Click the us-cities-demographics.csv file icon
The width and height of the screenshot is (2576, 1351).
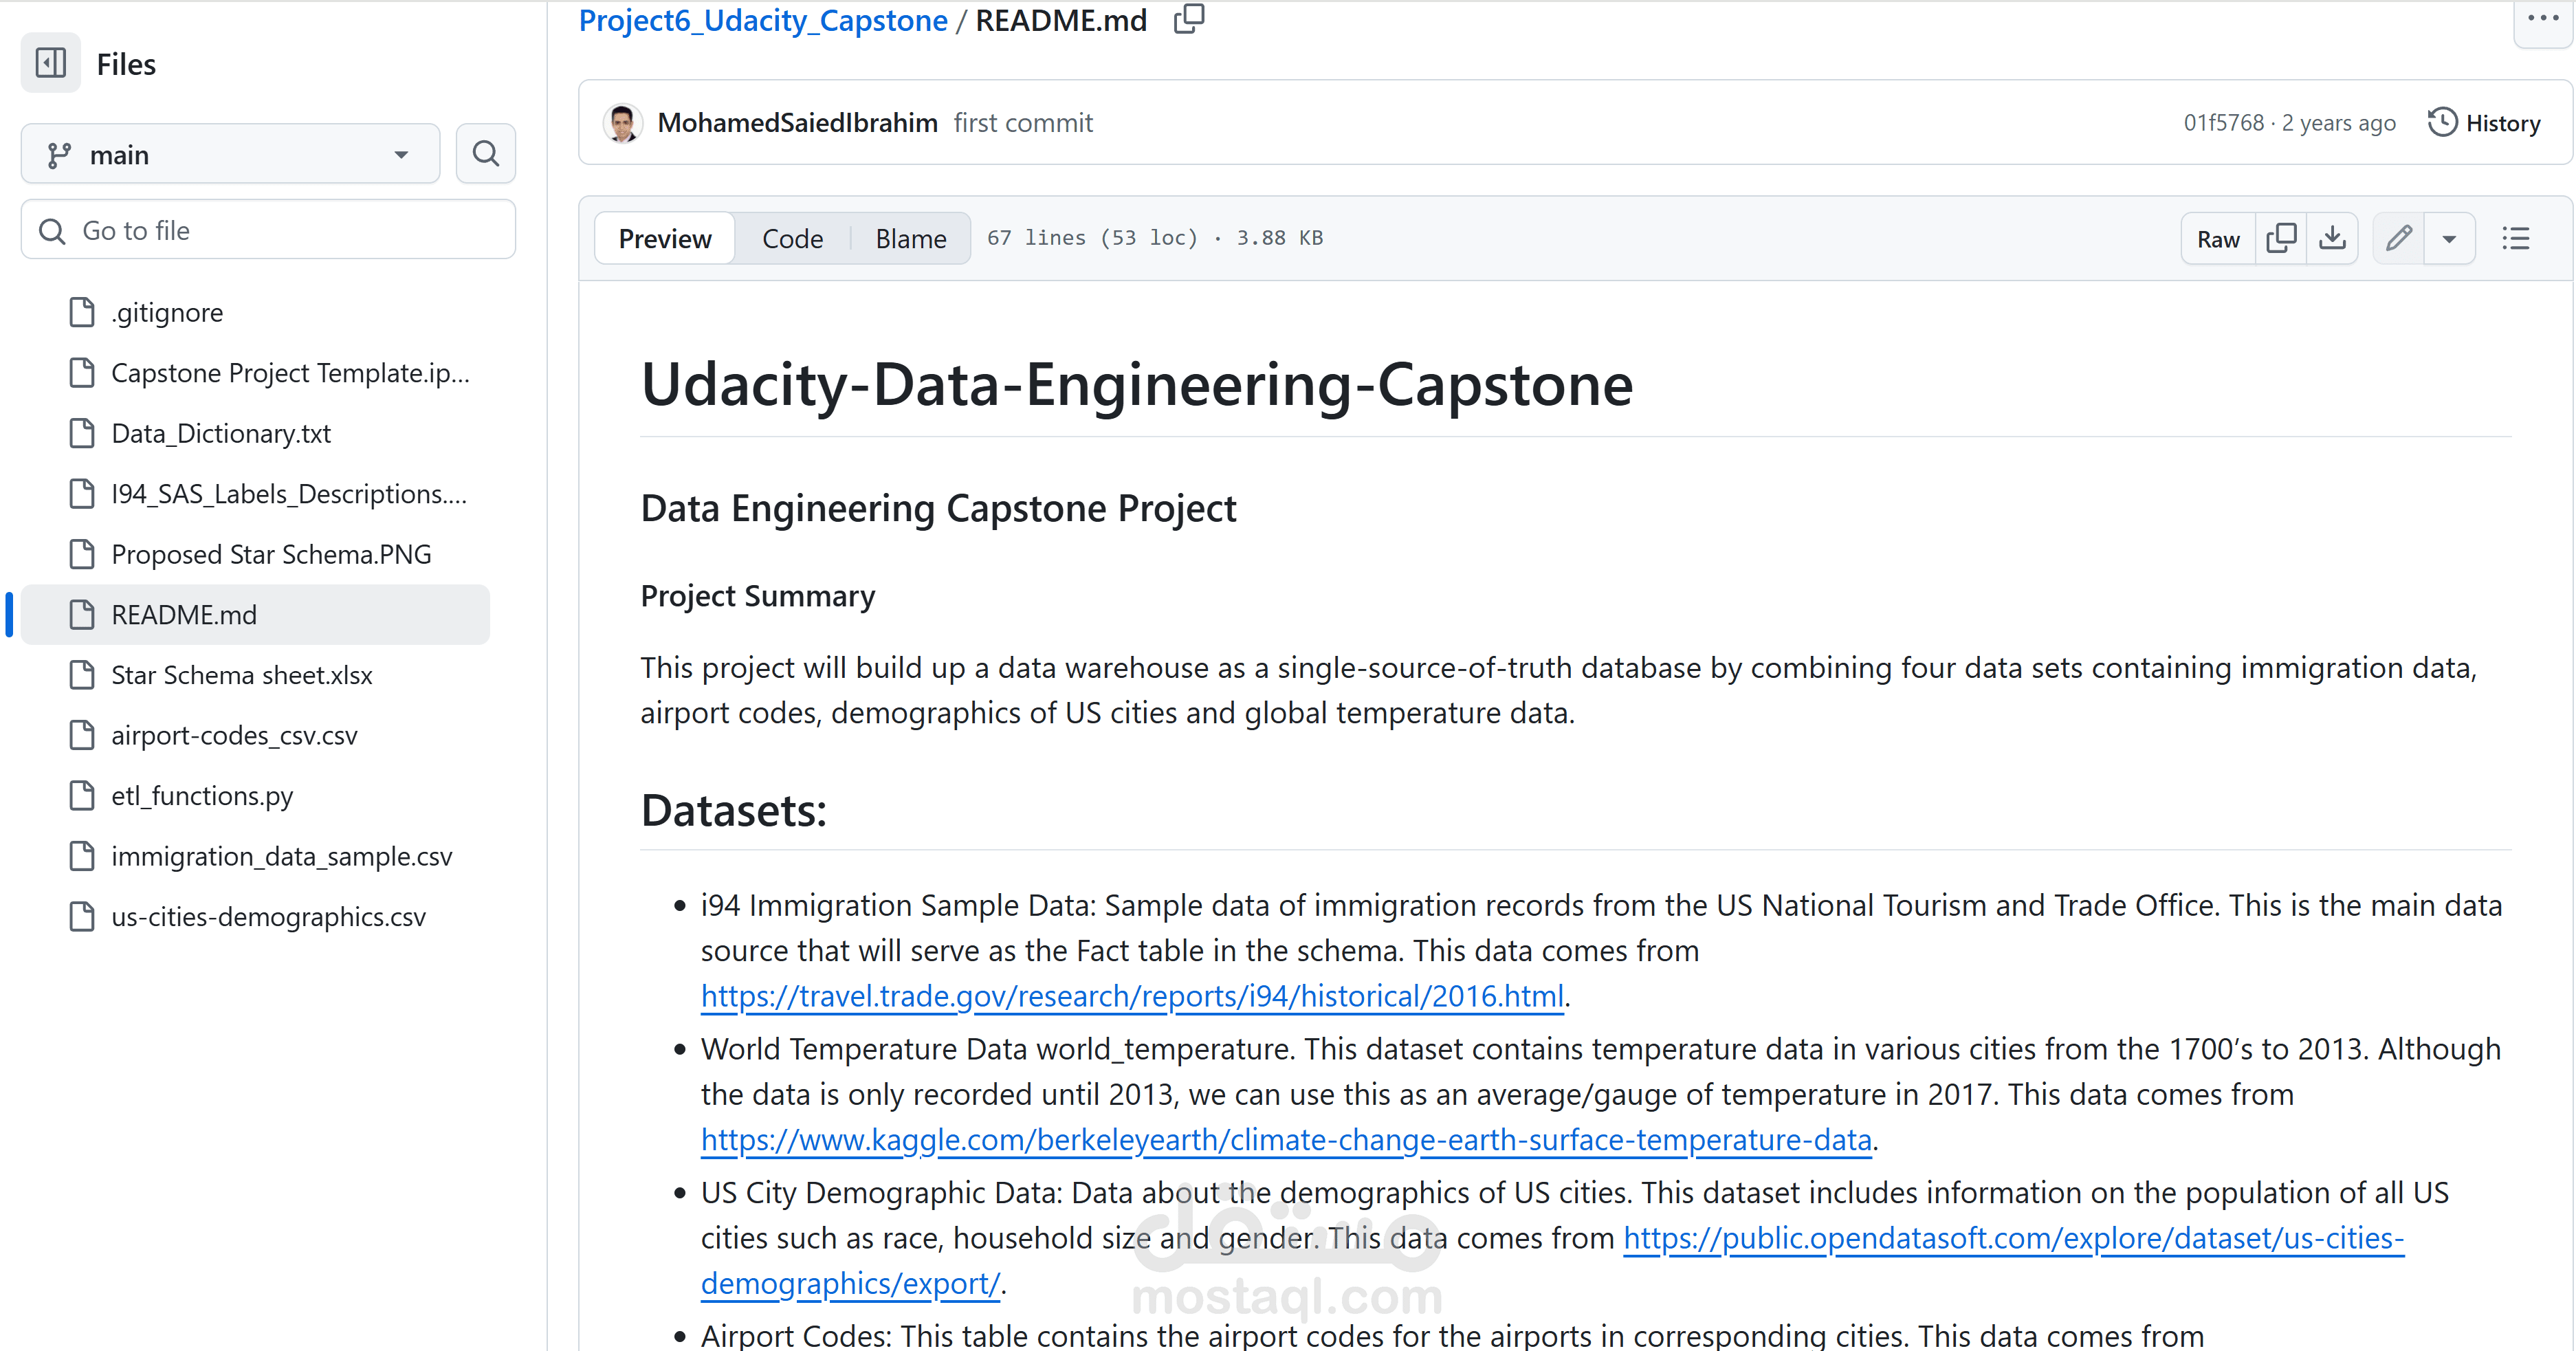click(82, 916)
